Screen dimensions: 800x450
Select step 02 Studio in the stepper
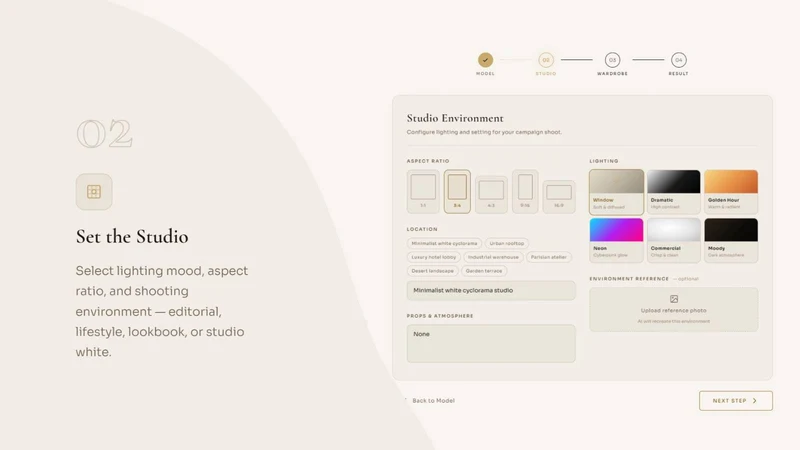pos(546,60)
